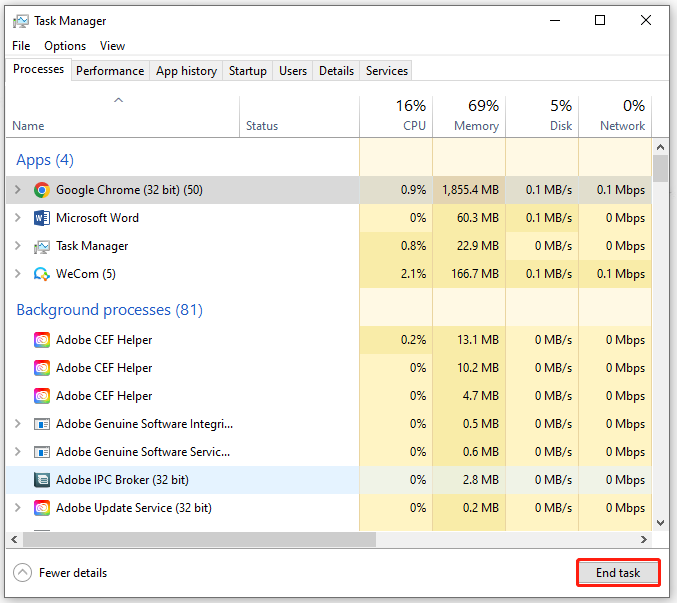The width and height of the screenshot is (677, 603).
Task: Open the Options menu
Action: tap(65, 46)
